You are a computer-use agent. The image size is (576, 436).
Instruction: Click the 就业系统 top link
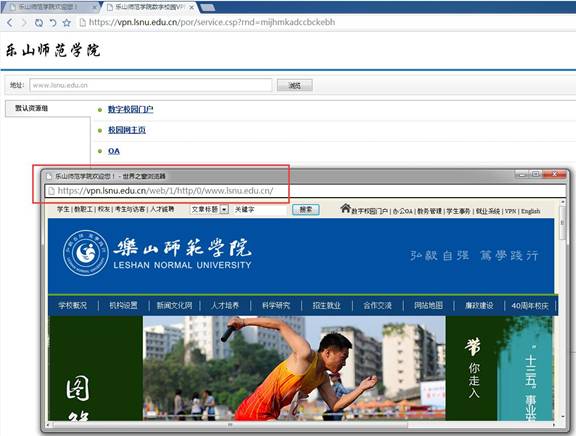point(488,211)
